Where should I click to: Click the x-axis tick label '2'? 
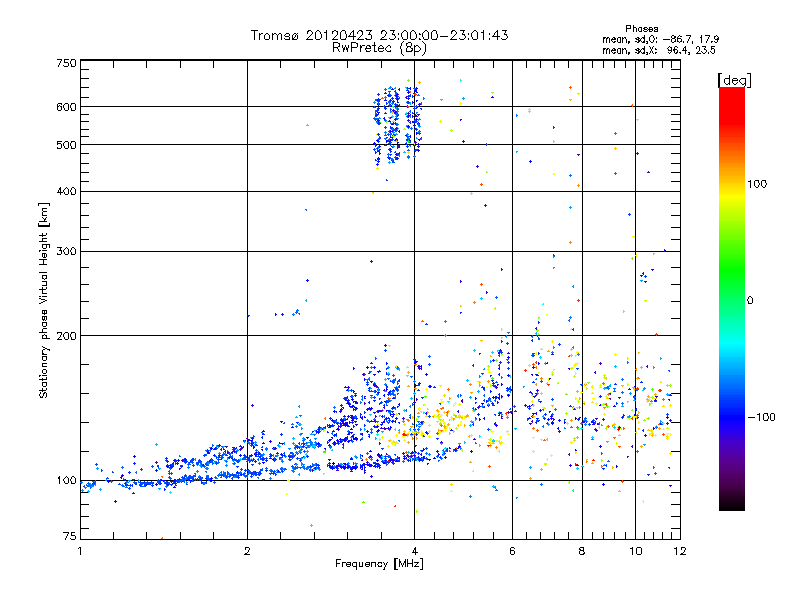[x=247, y=551]
